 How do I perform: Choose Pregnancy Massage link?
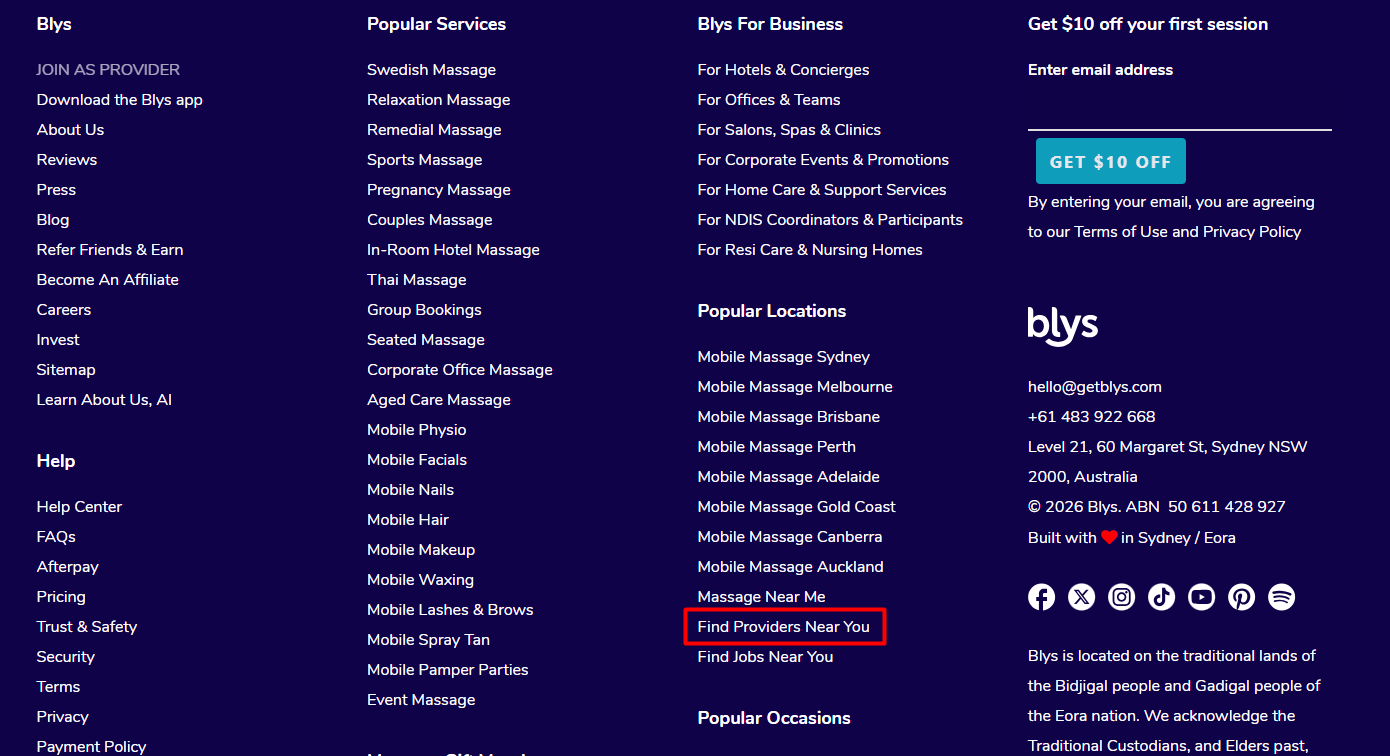coord(439,190)
